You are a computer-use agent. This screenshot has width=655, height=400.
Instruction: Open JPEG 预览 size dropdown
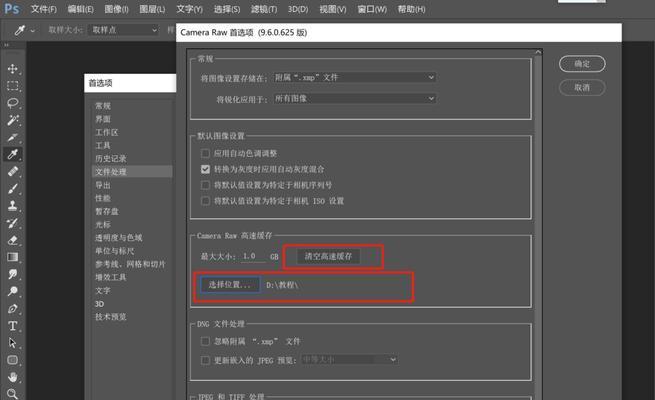[349, 359]
